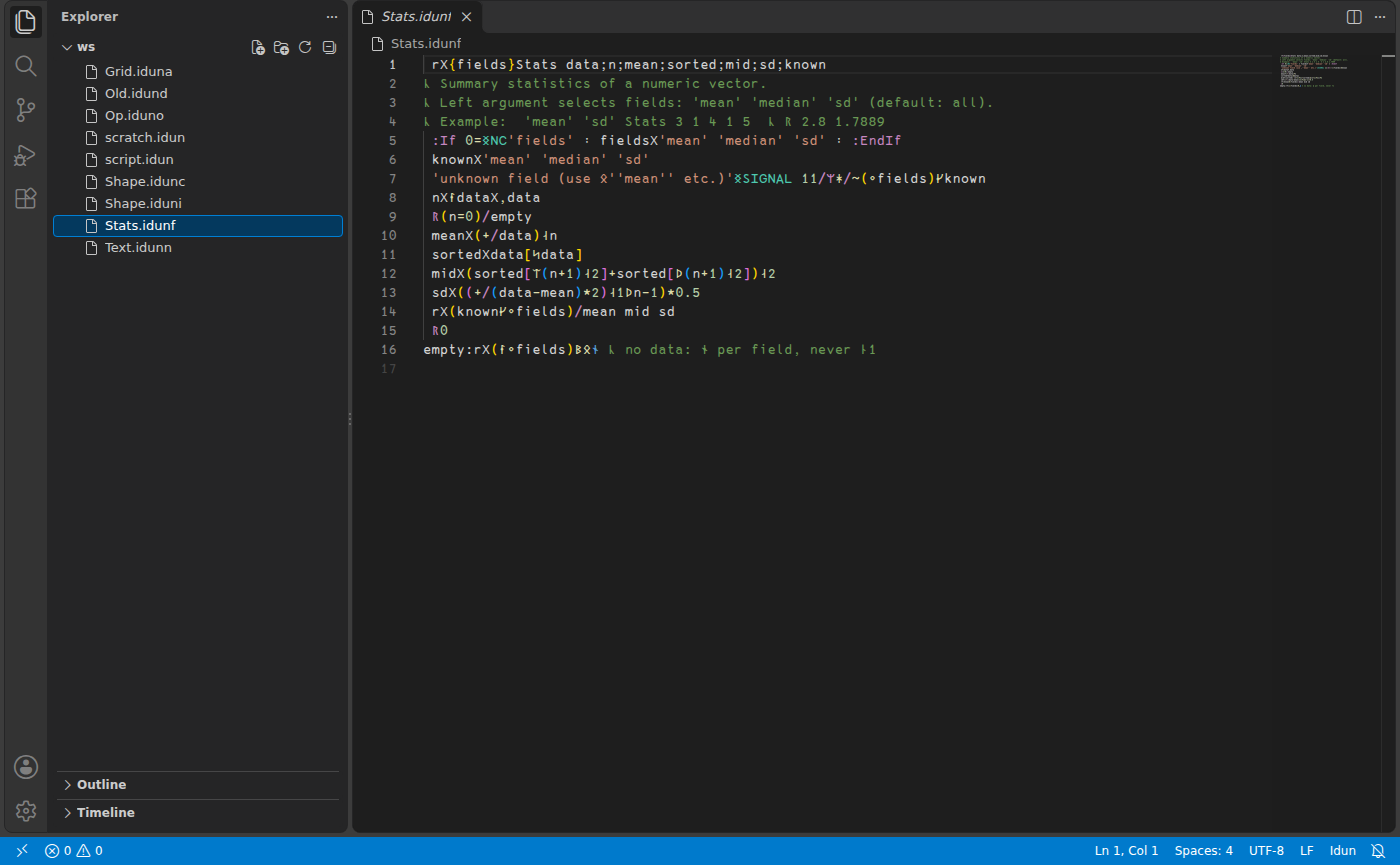Open Shape.iduni file

point(197,204)
